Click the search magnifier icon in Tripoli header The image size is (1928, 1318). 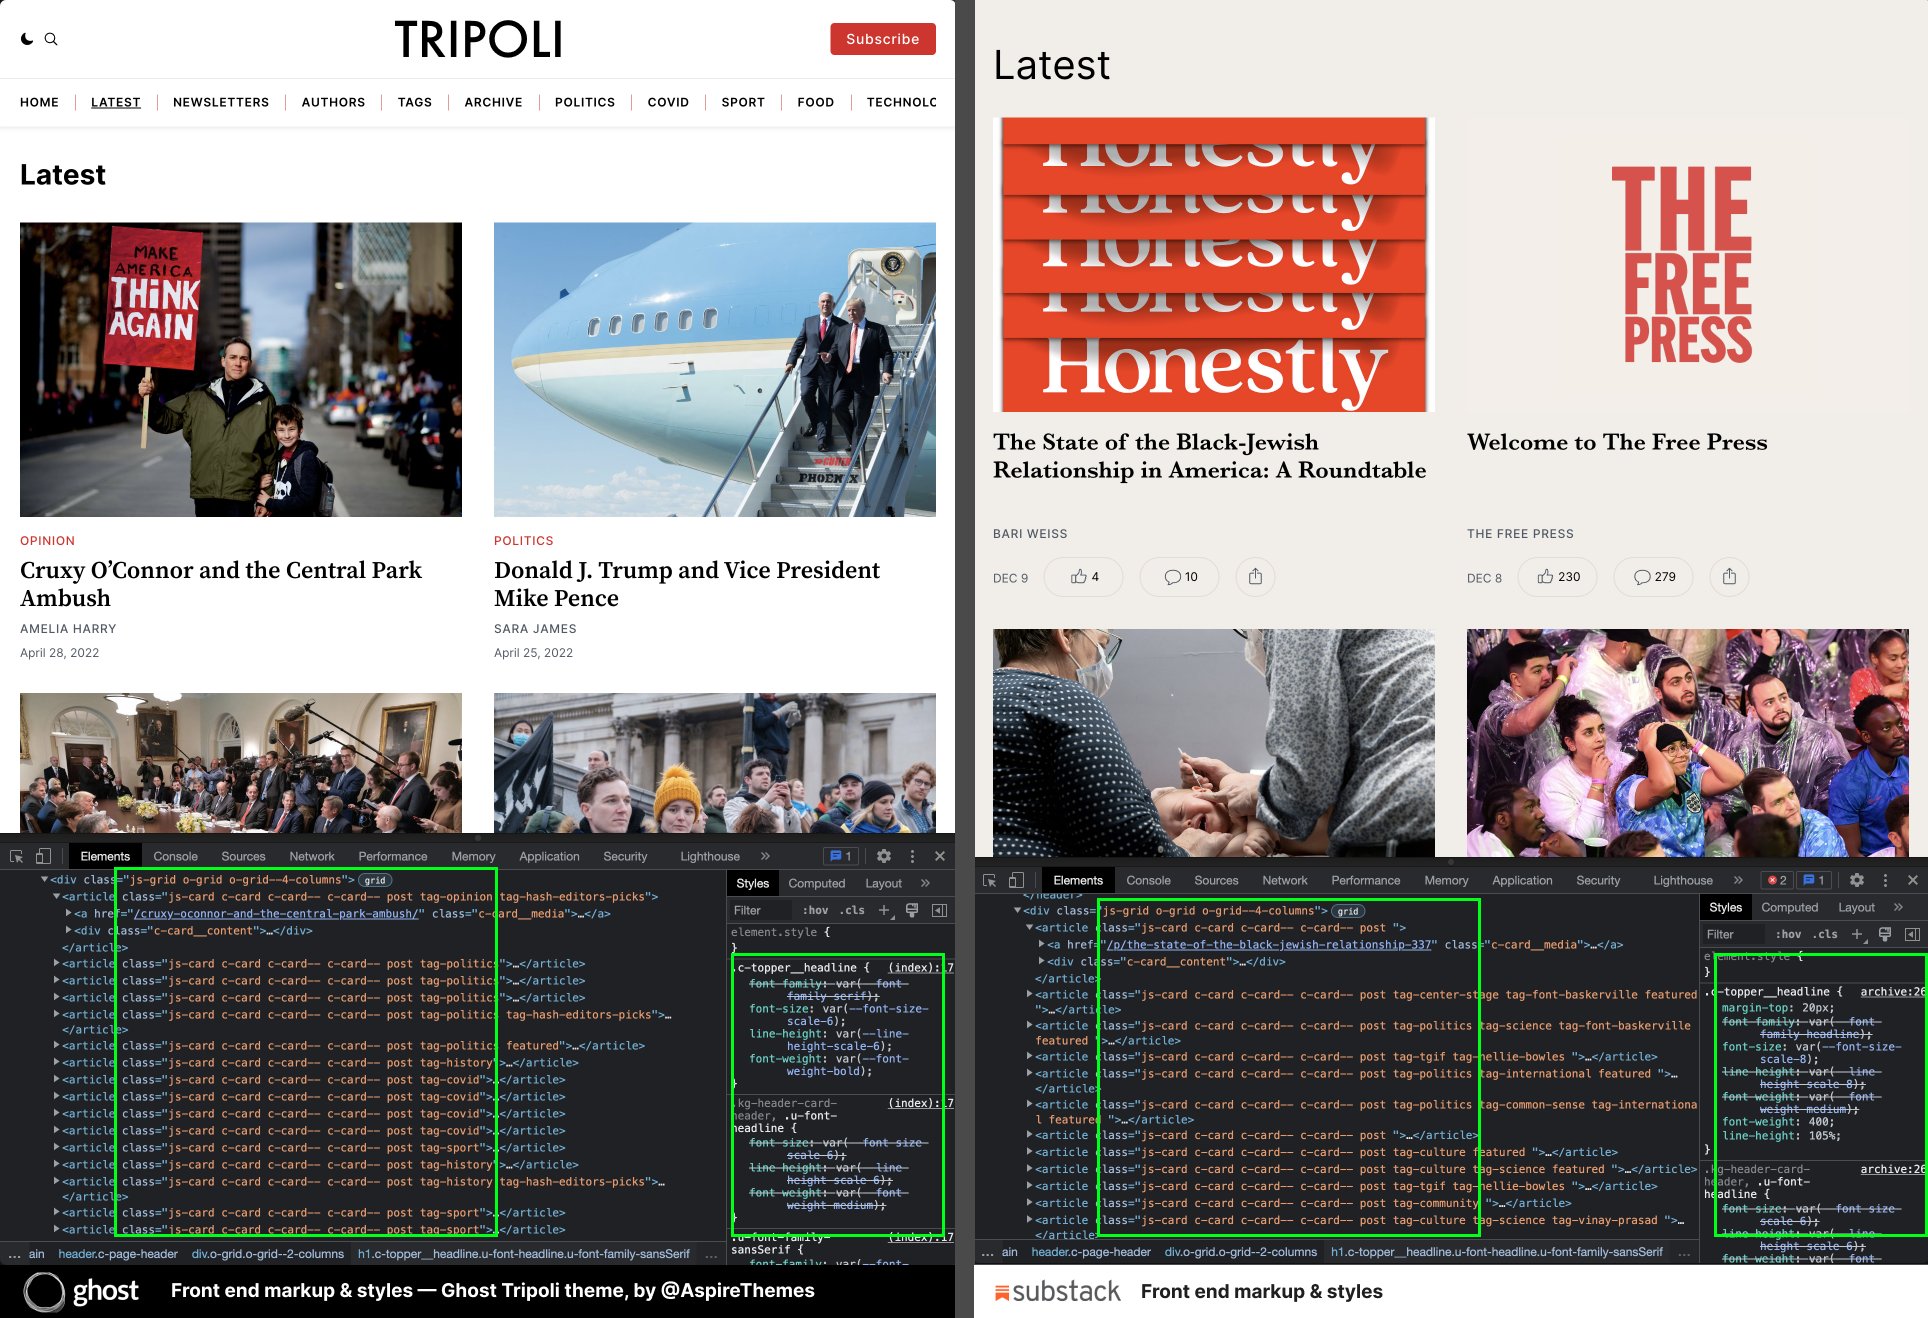51,39
